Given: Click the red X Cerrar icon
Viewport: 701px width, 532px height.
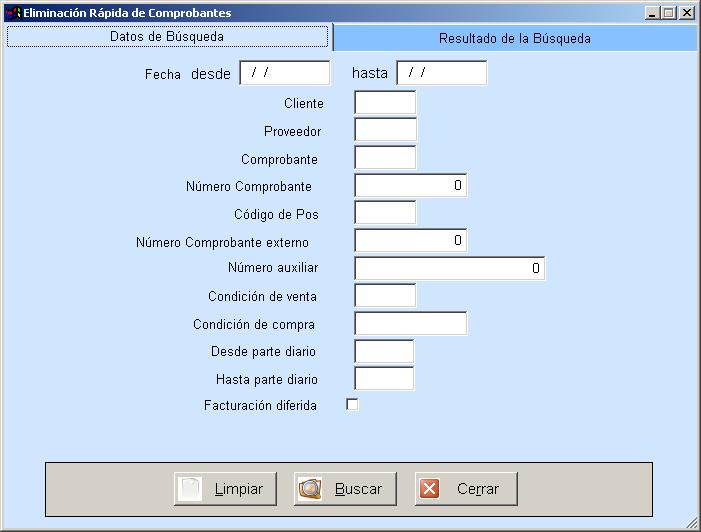Looking at the screenshot, I should [430, 489].
